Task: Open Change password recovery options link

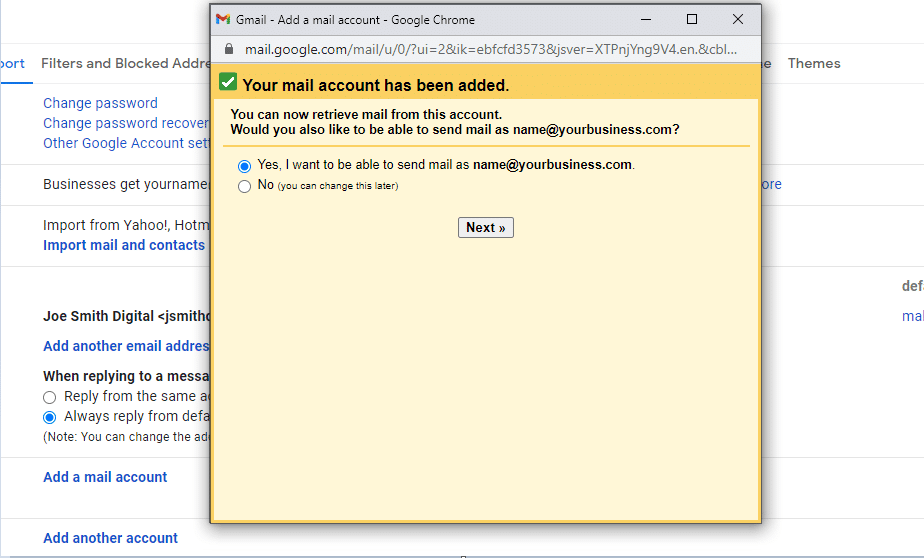Action: click(x=125, y=123)
